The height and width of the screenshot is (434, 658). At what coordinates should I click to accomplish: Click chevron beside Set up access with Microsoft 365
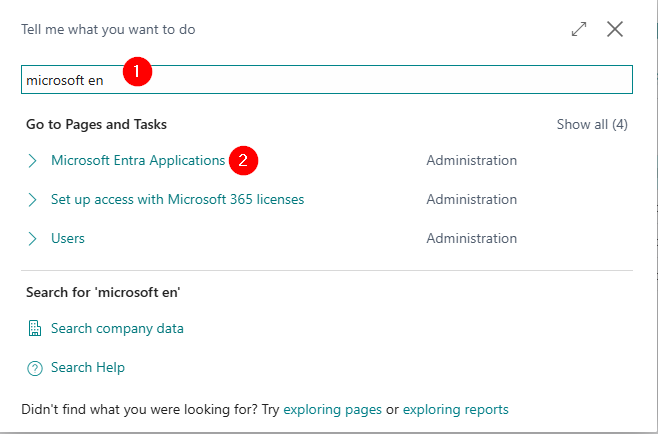pyautogui.click(x=32, y=199)
